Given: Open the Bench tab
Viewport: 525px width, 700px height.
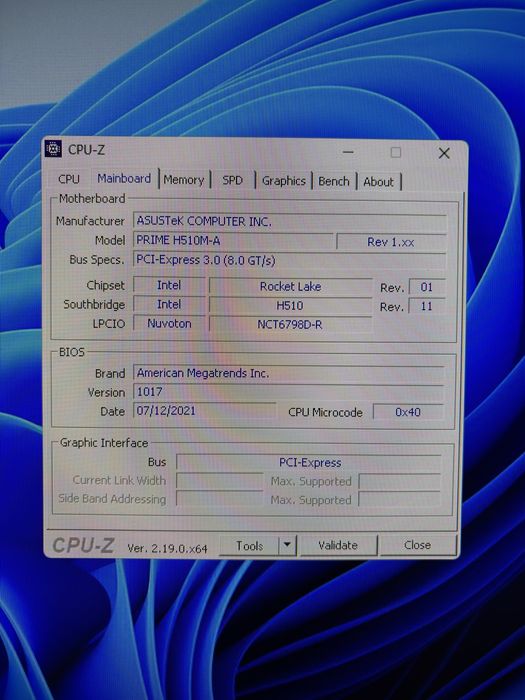Looking at the screenshot, I should 334,181.
